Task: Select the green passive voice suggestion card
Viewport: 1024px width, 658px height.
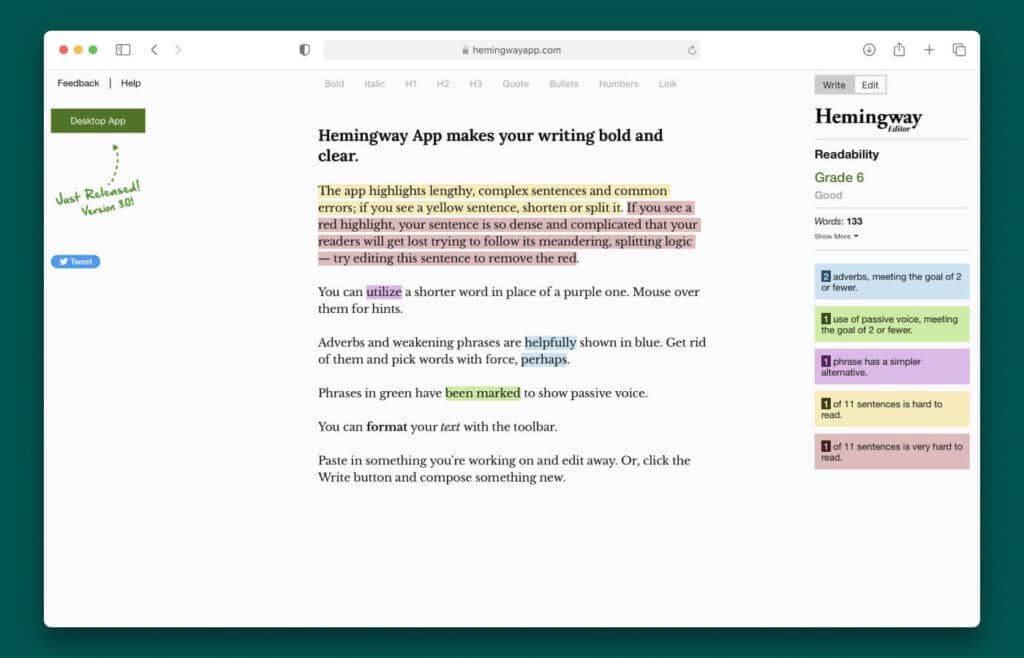Action: click(891, 326)
